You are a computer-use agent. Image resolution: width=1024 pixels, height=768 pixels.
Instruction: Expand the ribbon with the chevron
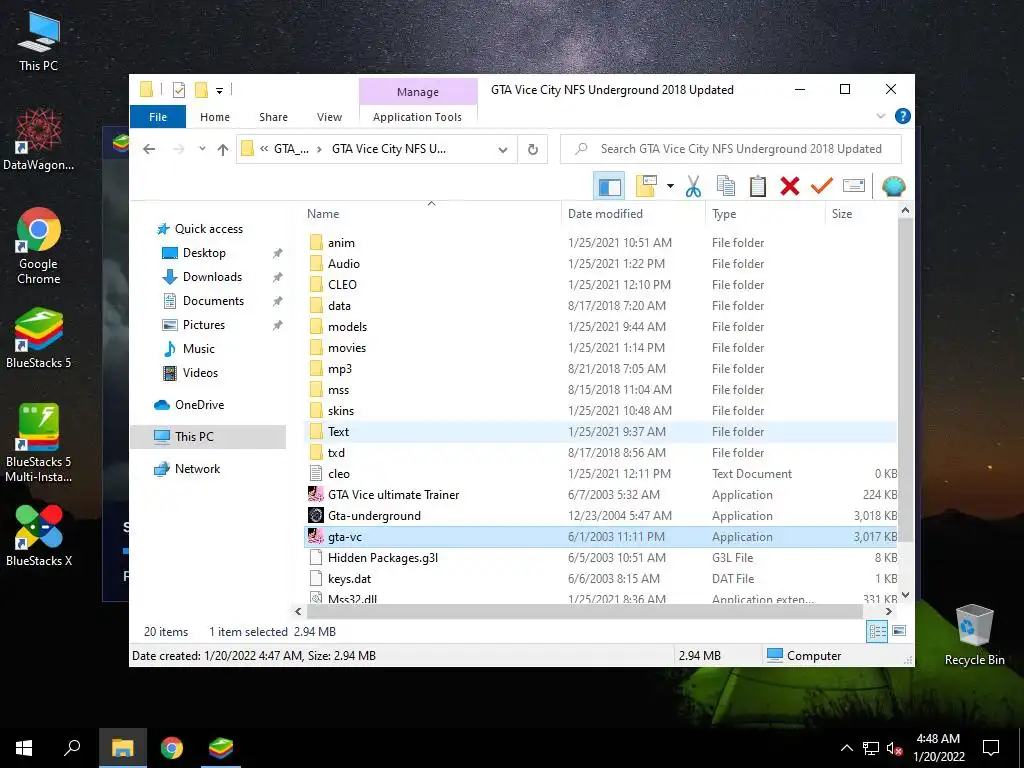coord(880,116)
